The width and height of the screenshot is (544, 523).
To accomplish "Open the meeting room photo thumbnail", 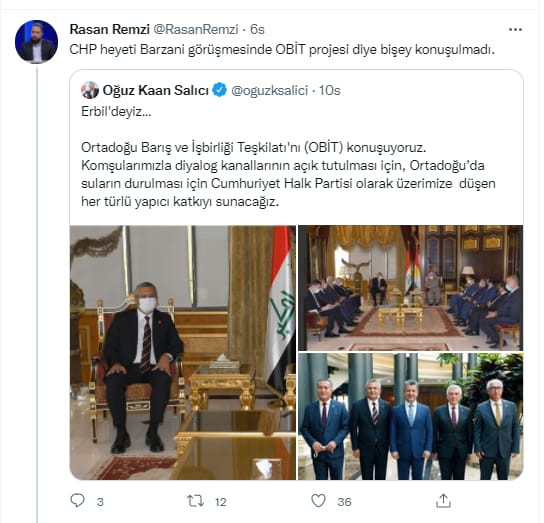I will 410,288.
